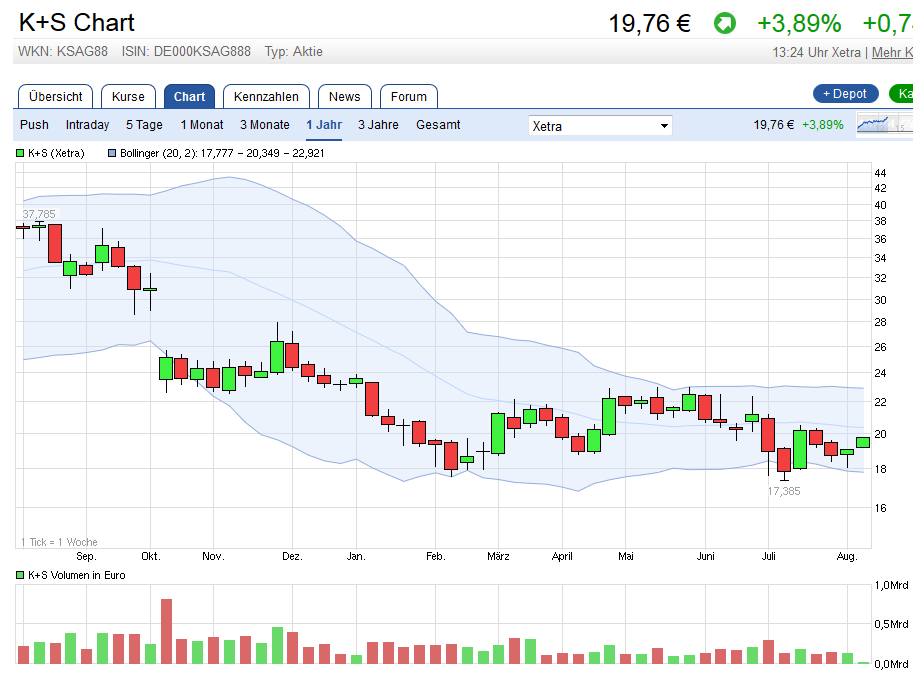Select the 1 Jahr time range

pyautogui.click(x=324, y=125)
